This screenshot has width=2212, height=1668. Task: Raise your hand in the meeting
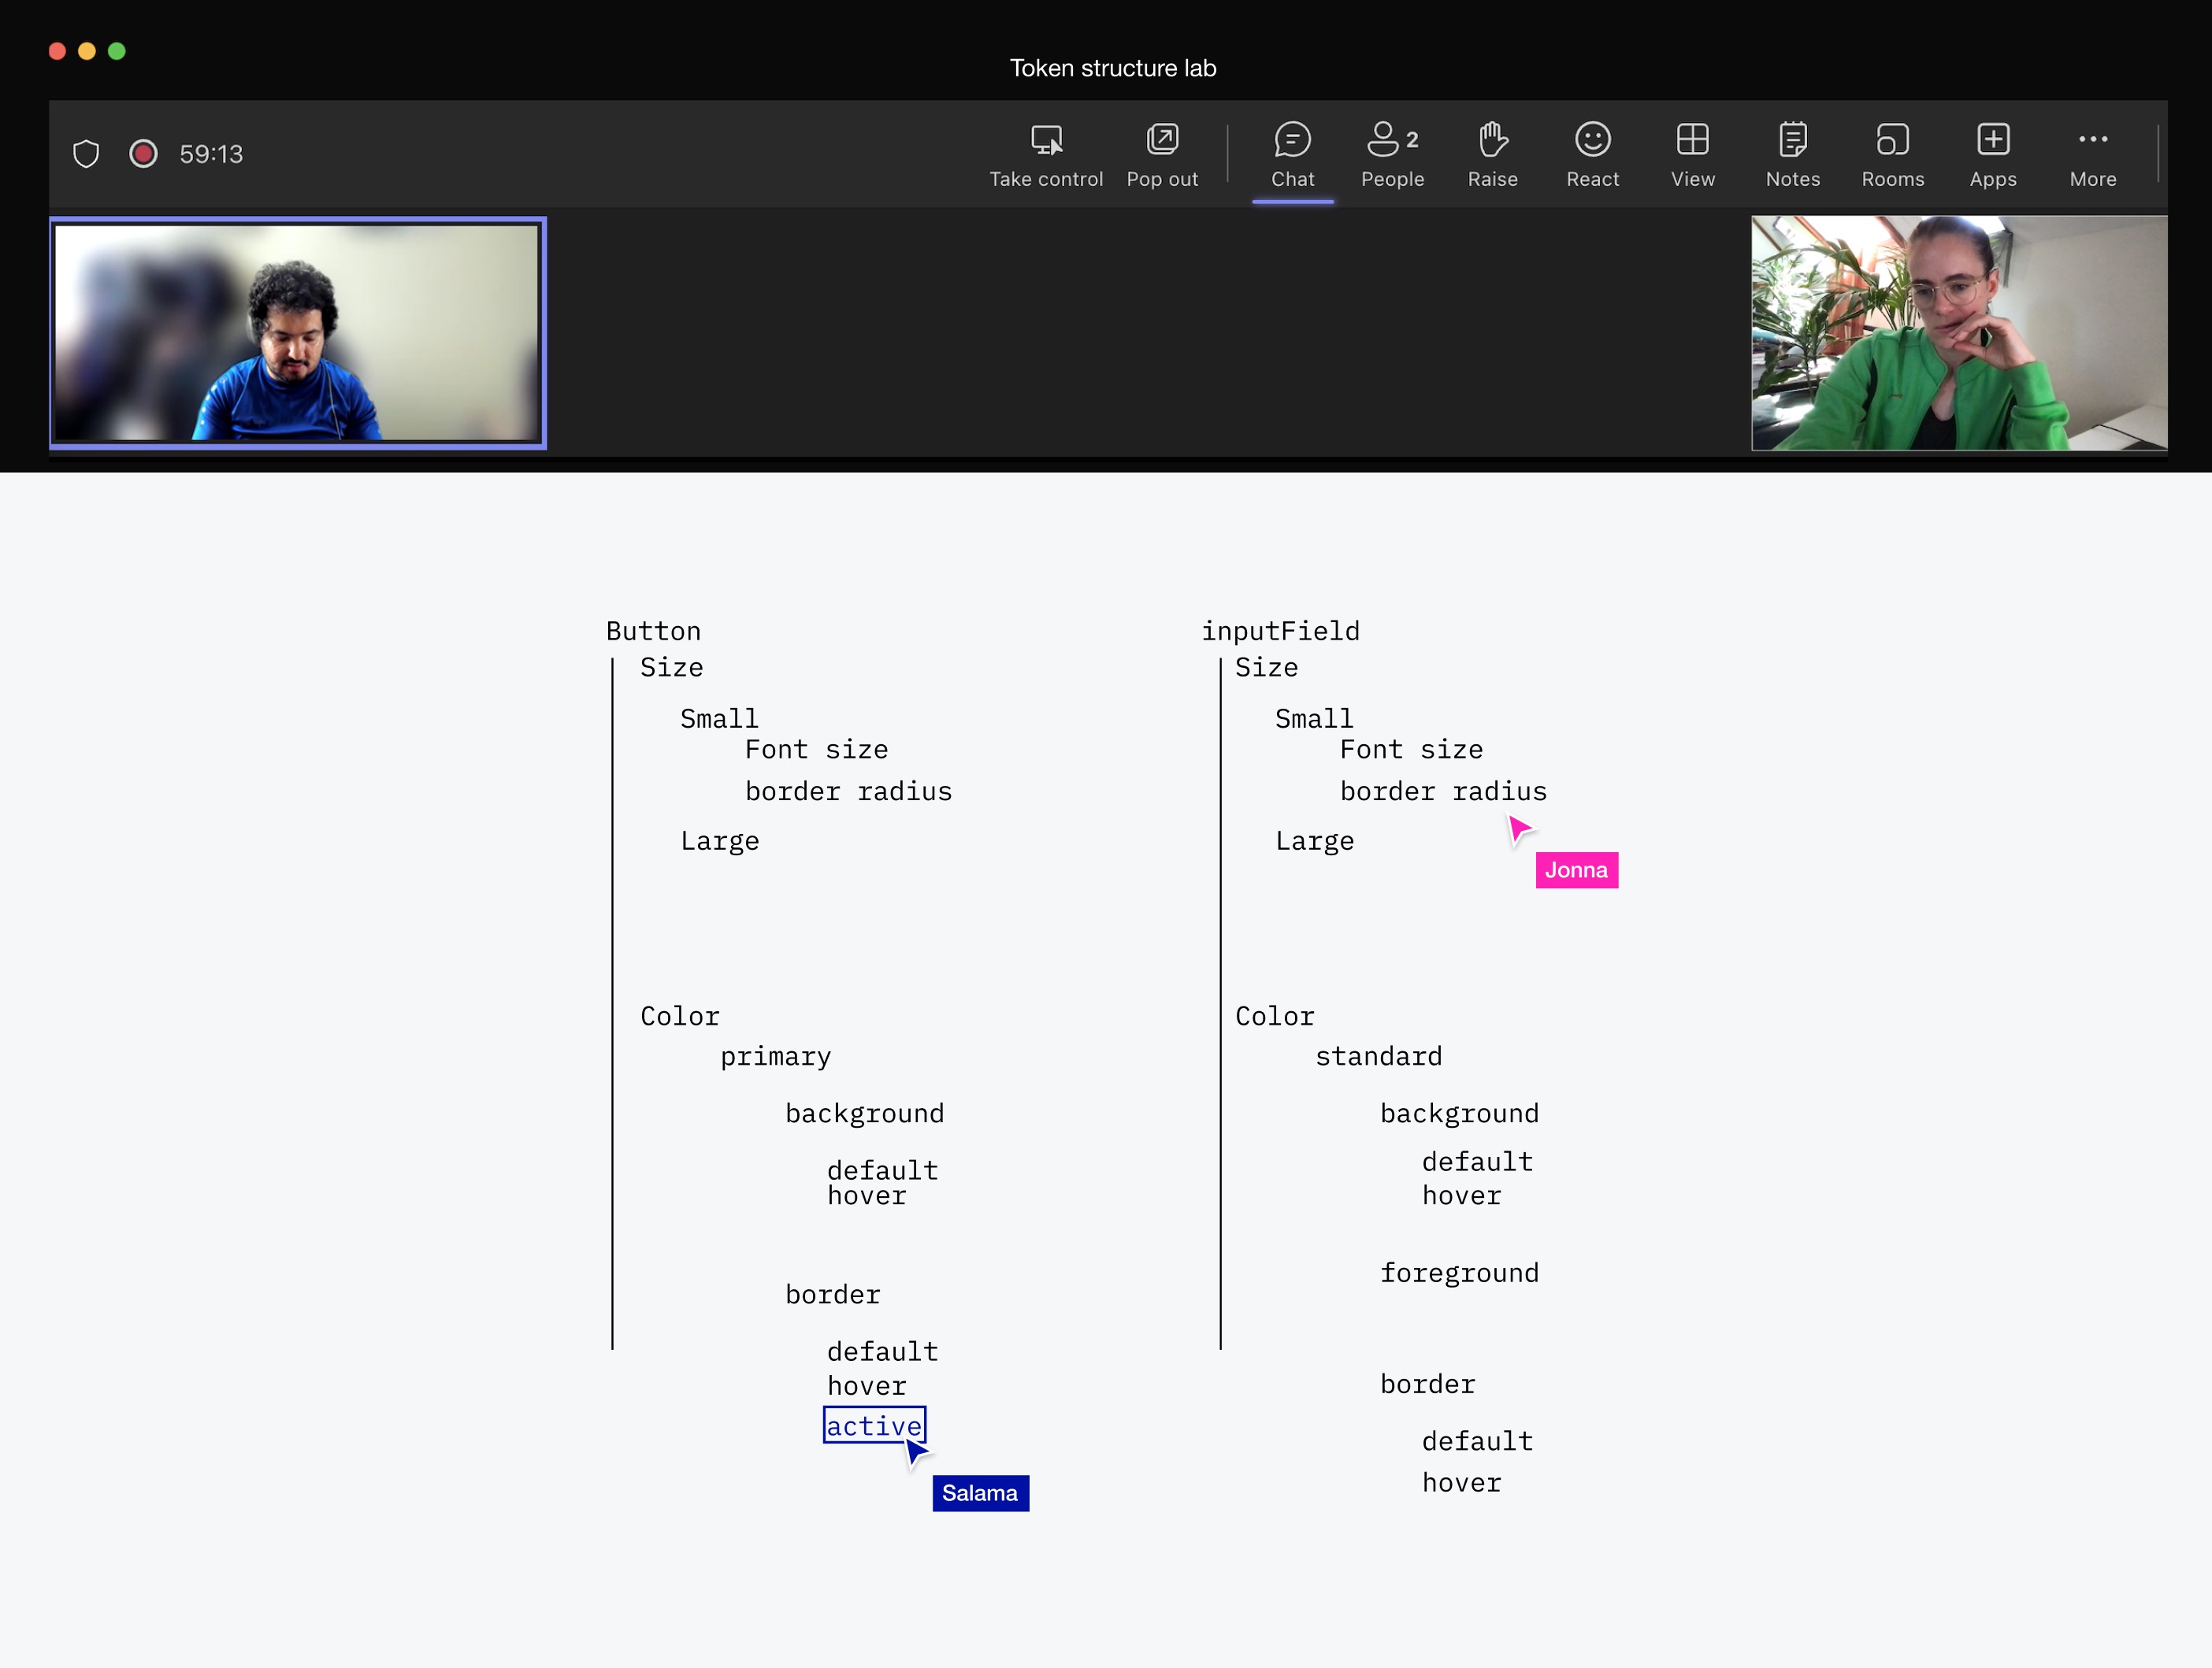[x=1492, y=154]
